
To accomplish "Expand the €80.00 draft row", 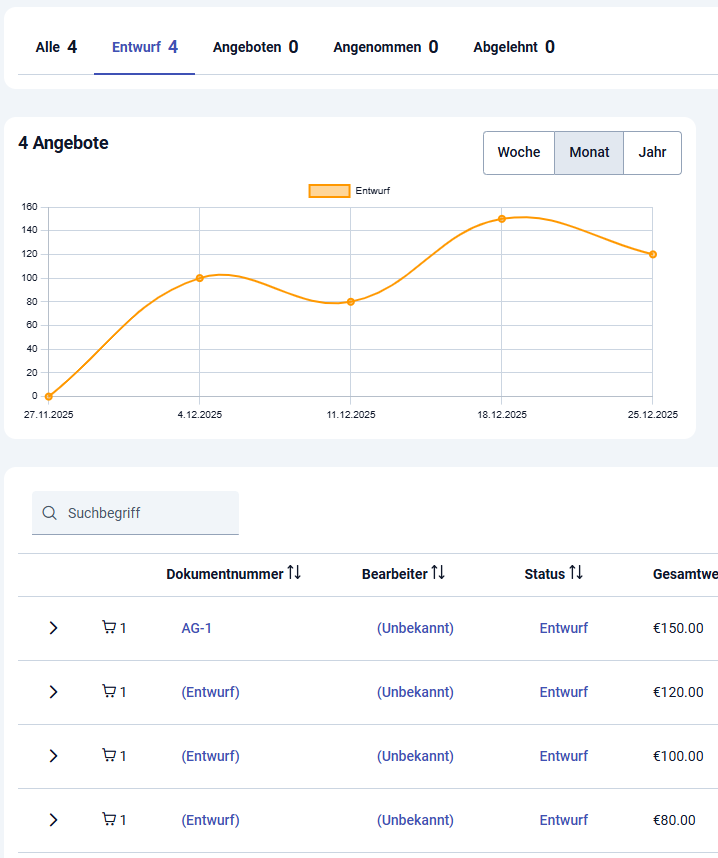I will pyautogui.click(x=54, y=820).
